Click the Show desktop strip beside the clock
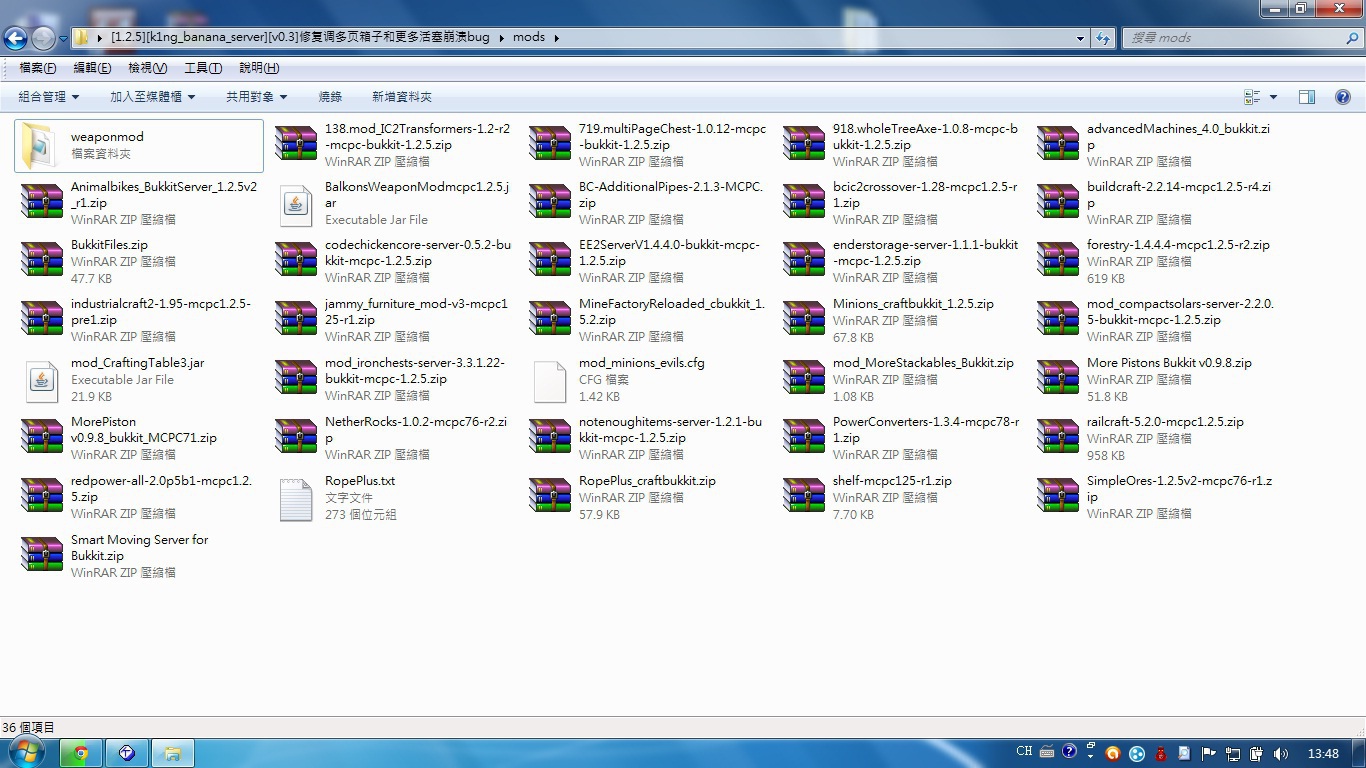This screenshot has width=1366, height=768. pyautogui.click(x=1359, y=753)
